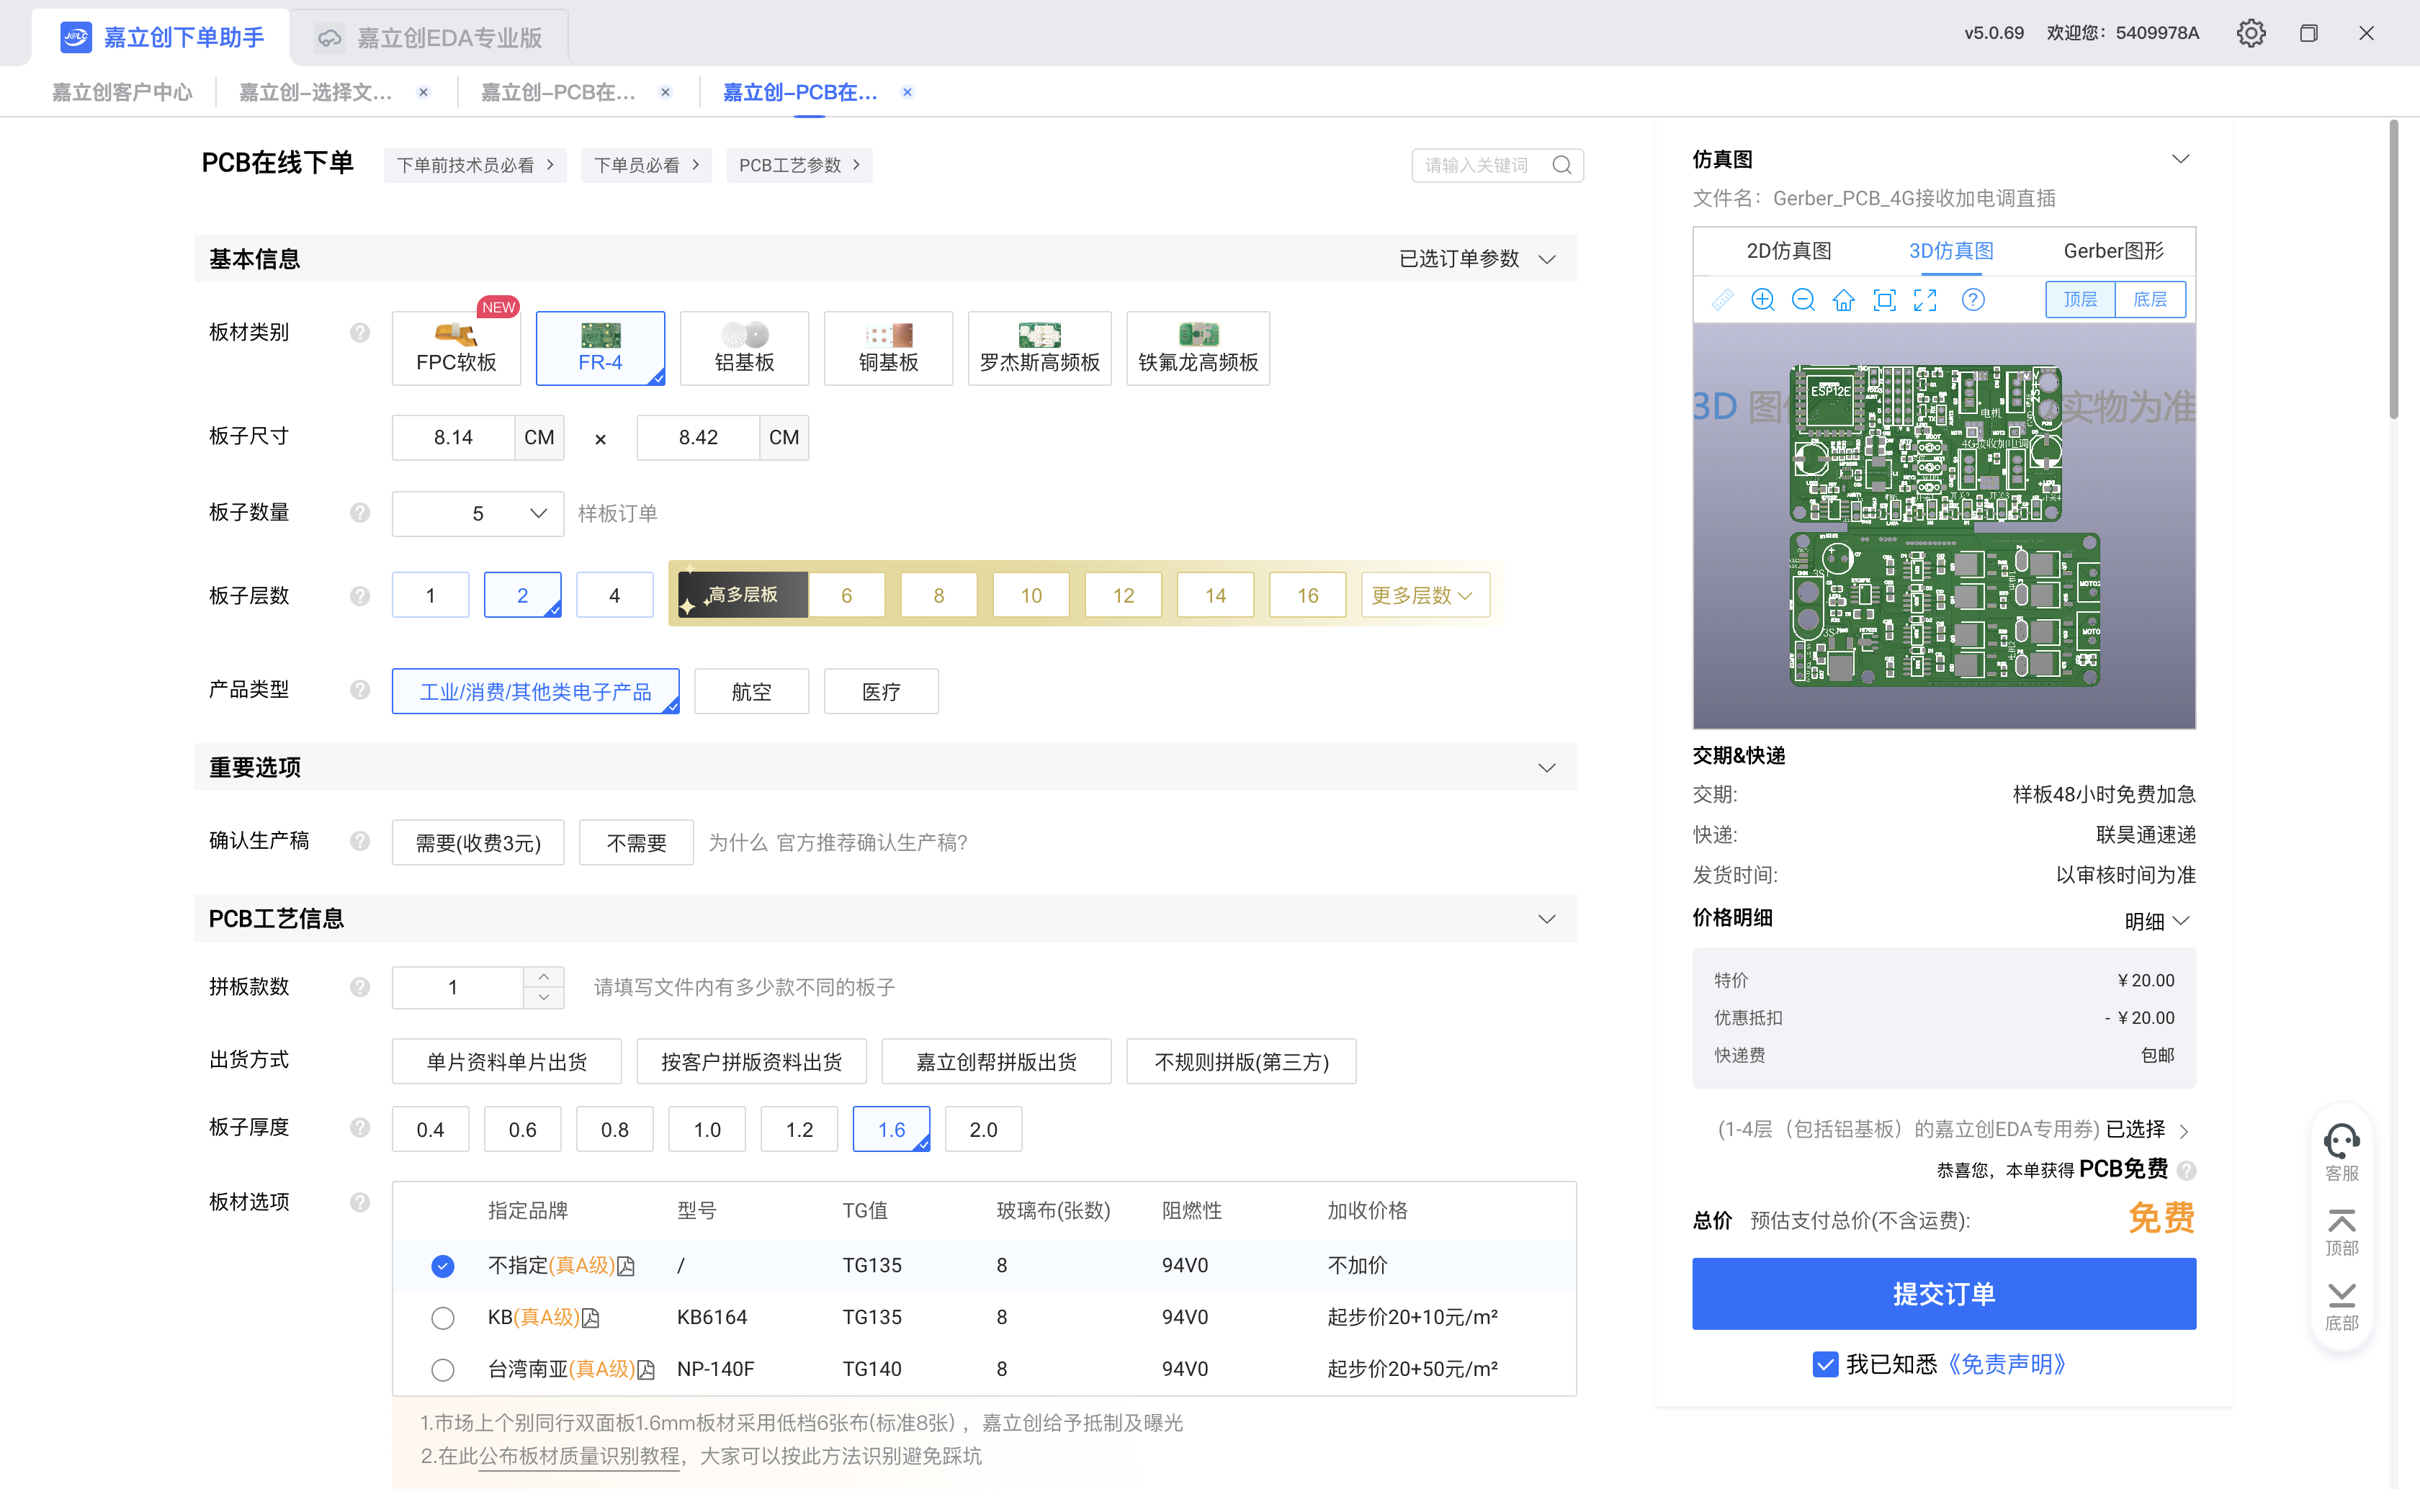Click the board width 8.14 field
Screen dimensions: 2420x1512
pyautogui.click(x=453, y=437)
